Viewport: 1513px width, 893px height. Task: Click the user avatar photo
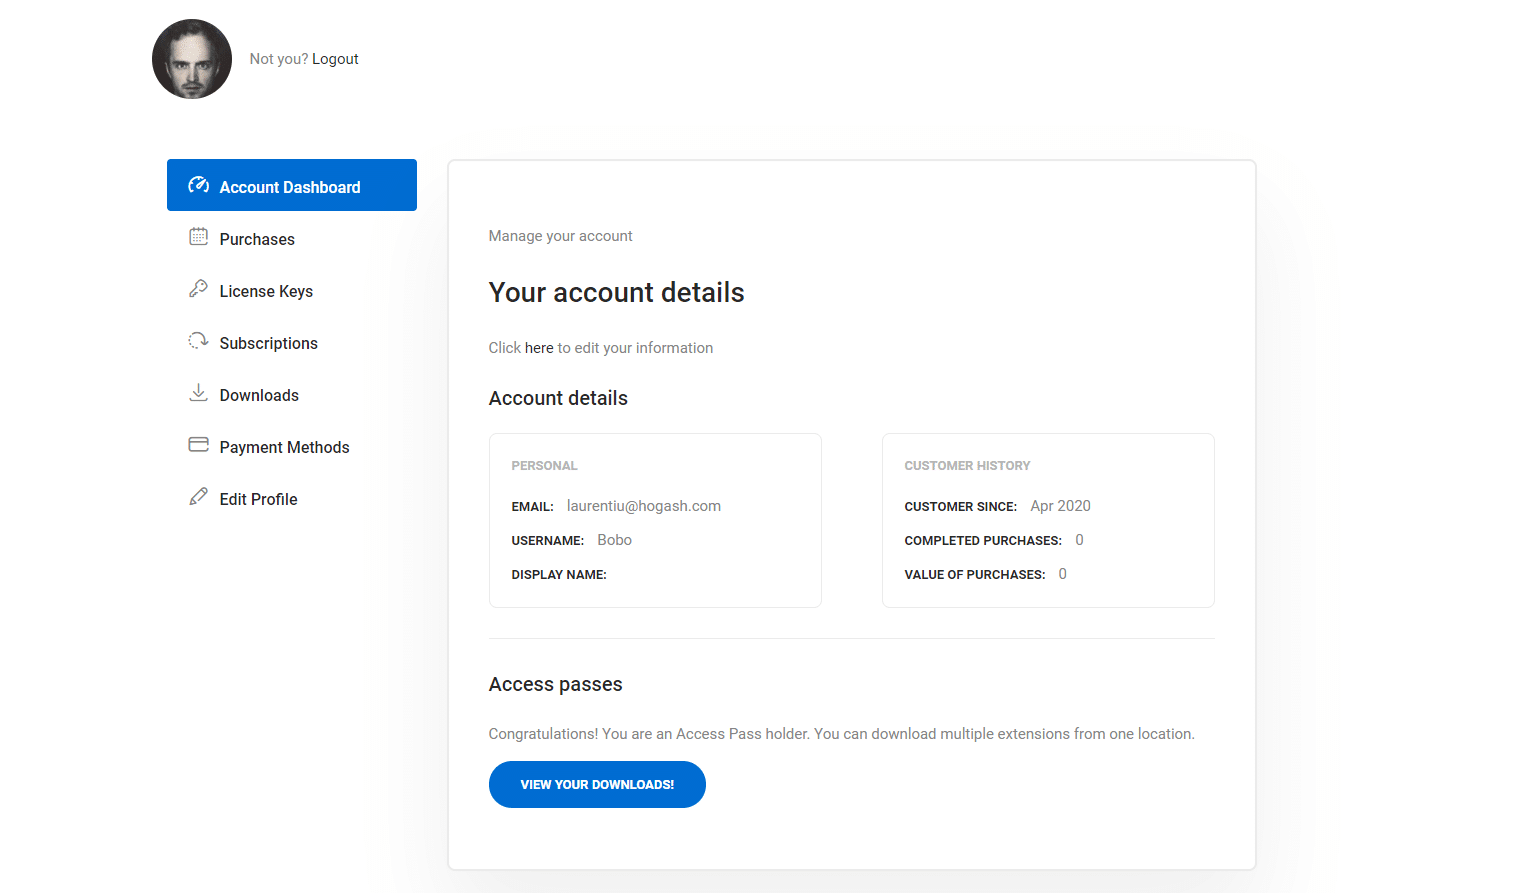(x=192, y=59)
